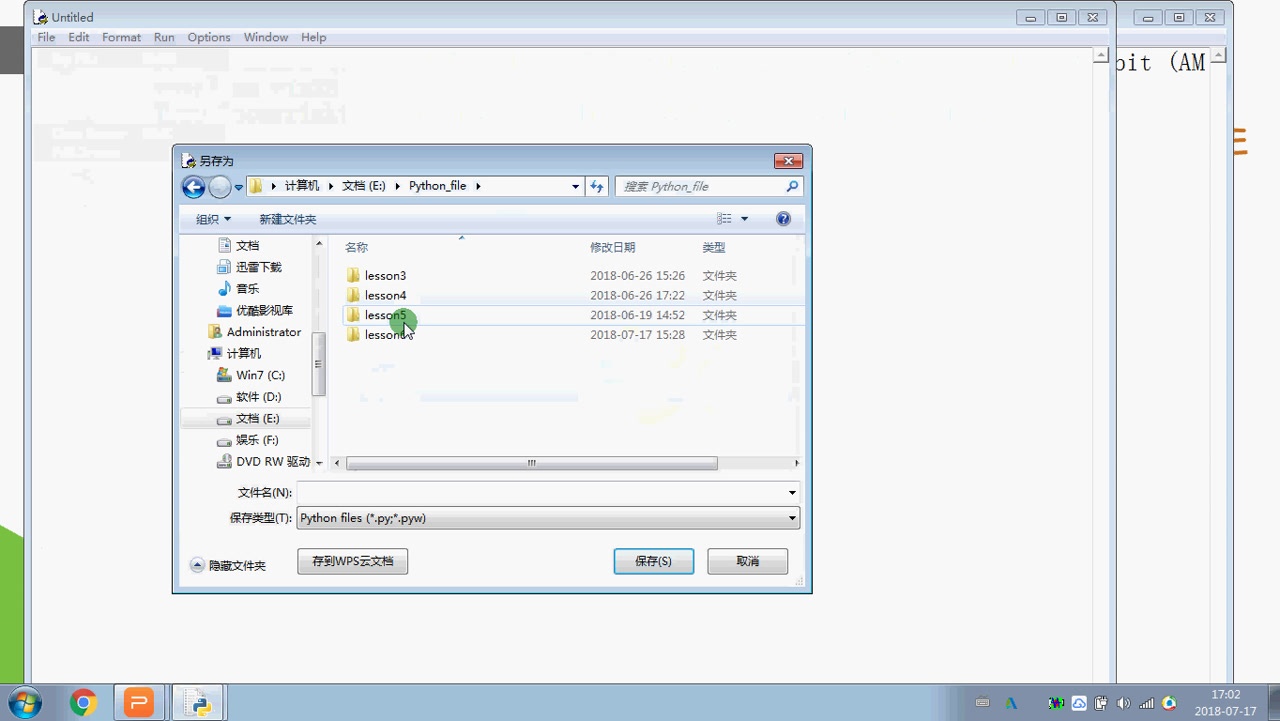
Task: Click the volume speaker tray icon
Action: (1123, 703)
